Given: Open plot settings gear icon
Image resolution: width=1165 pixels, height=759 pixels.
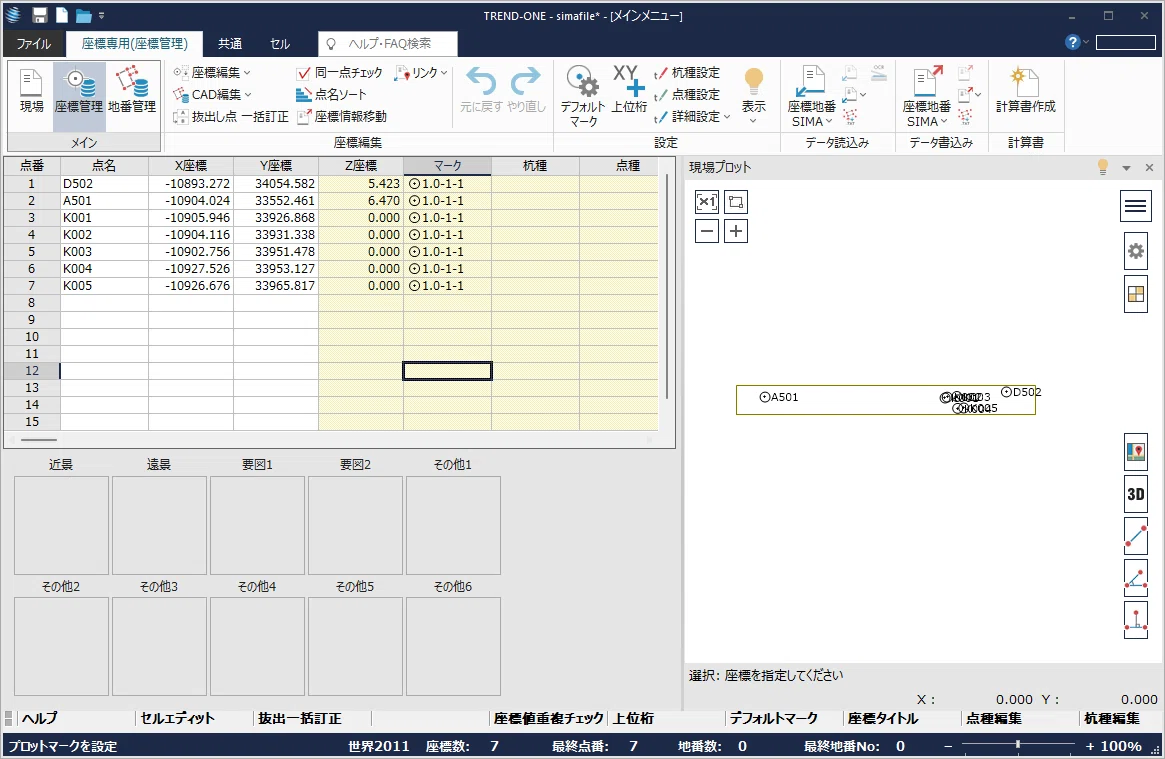Looking at the screenshot, I should (x=1135, y=251).
